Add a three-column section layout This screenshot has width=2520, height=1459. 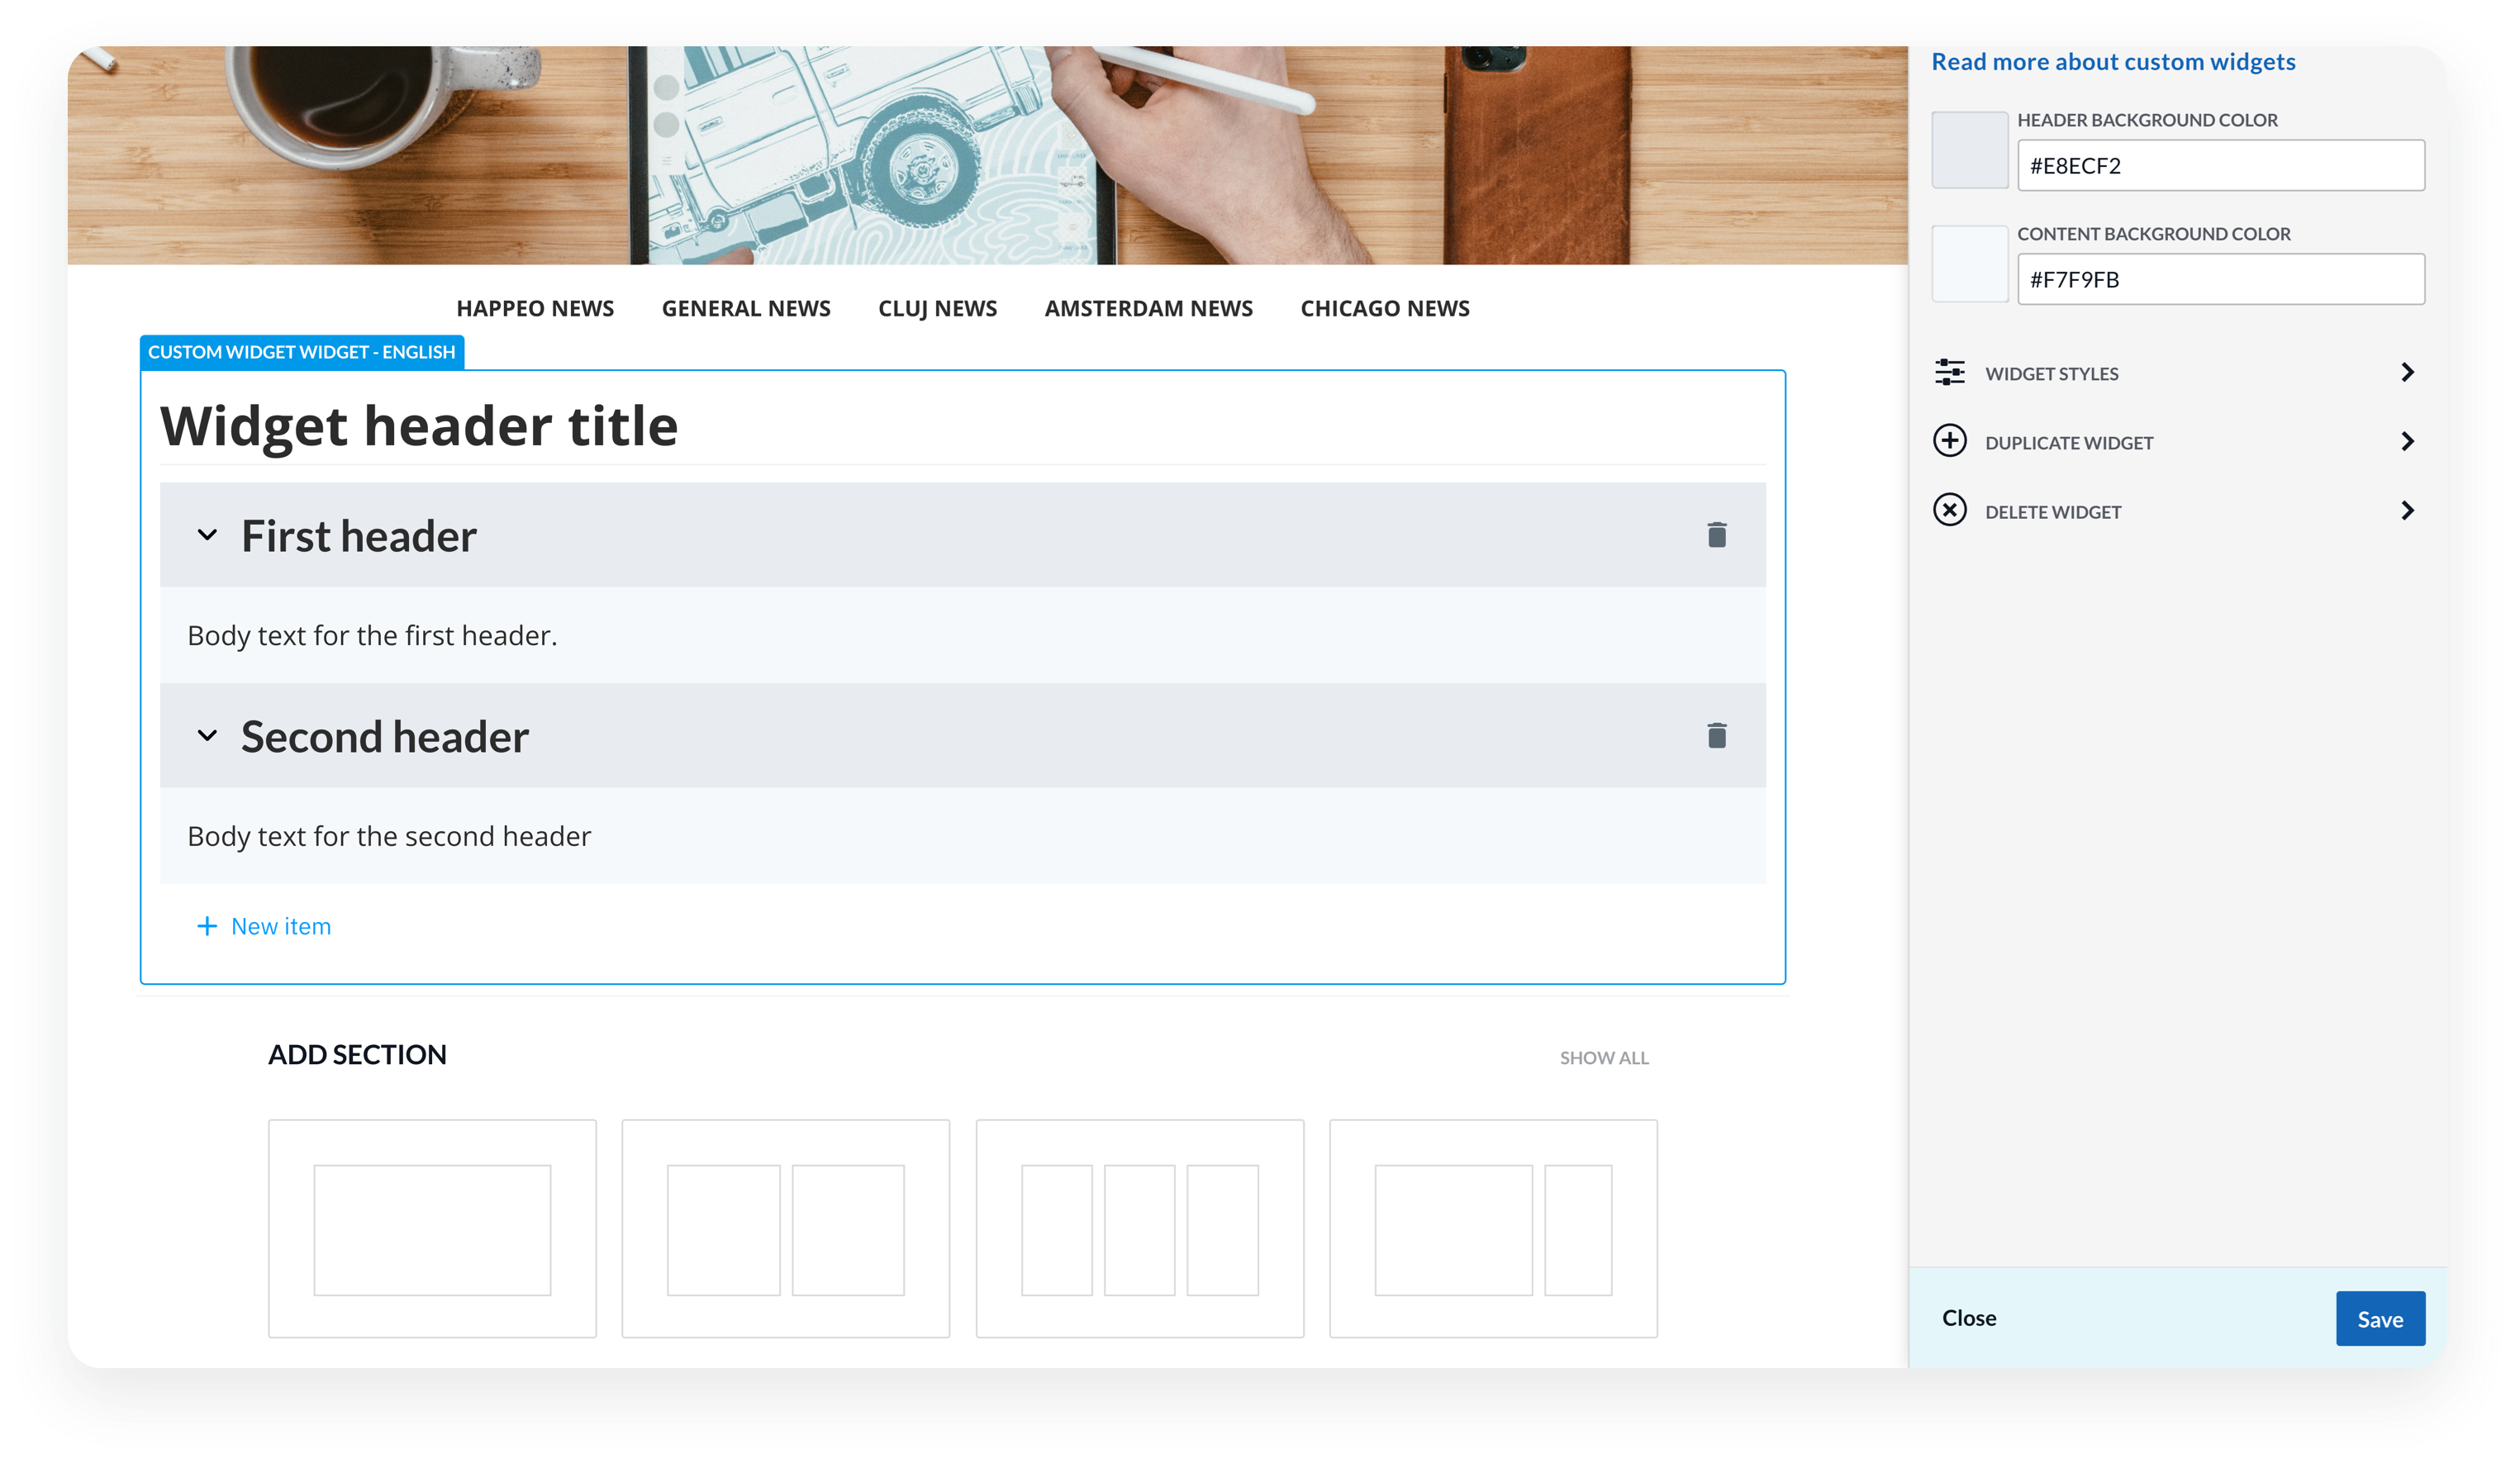1139,1228
